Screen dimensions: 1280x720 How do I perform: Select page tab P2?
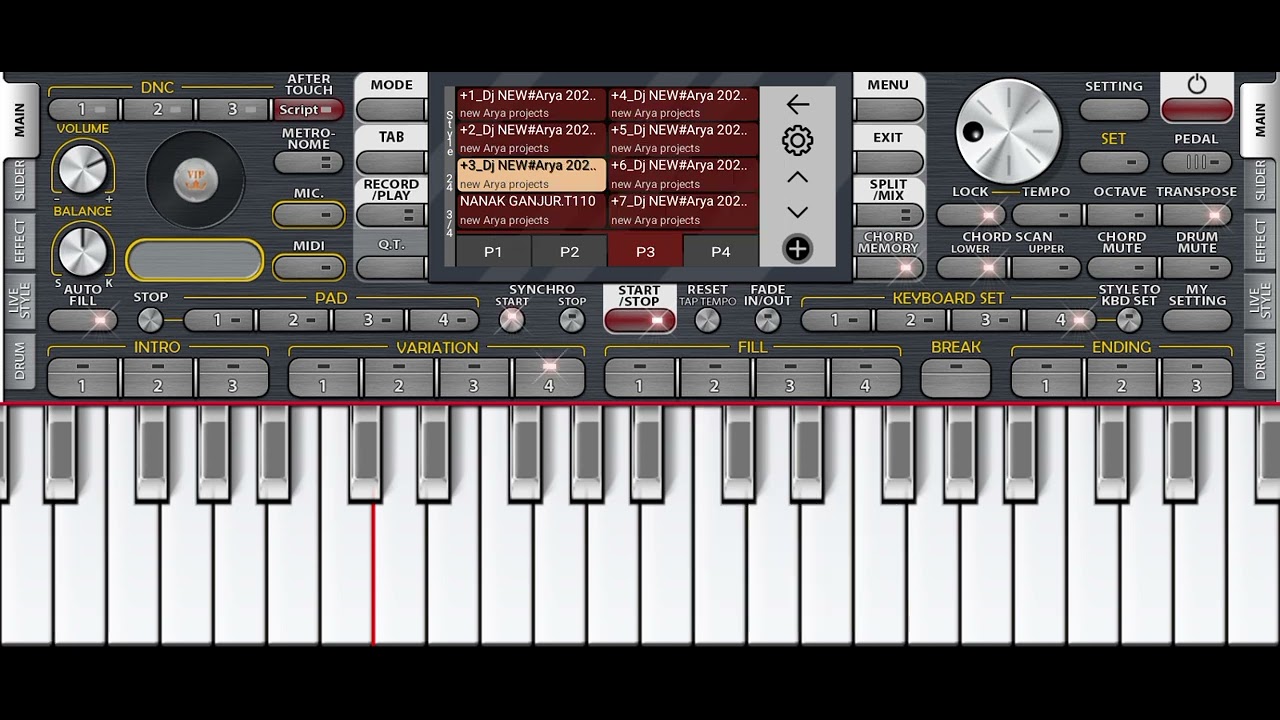569,251
